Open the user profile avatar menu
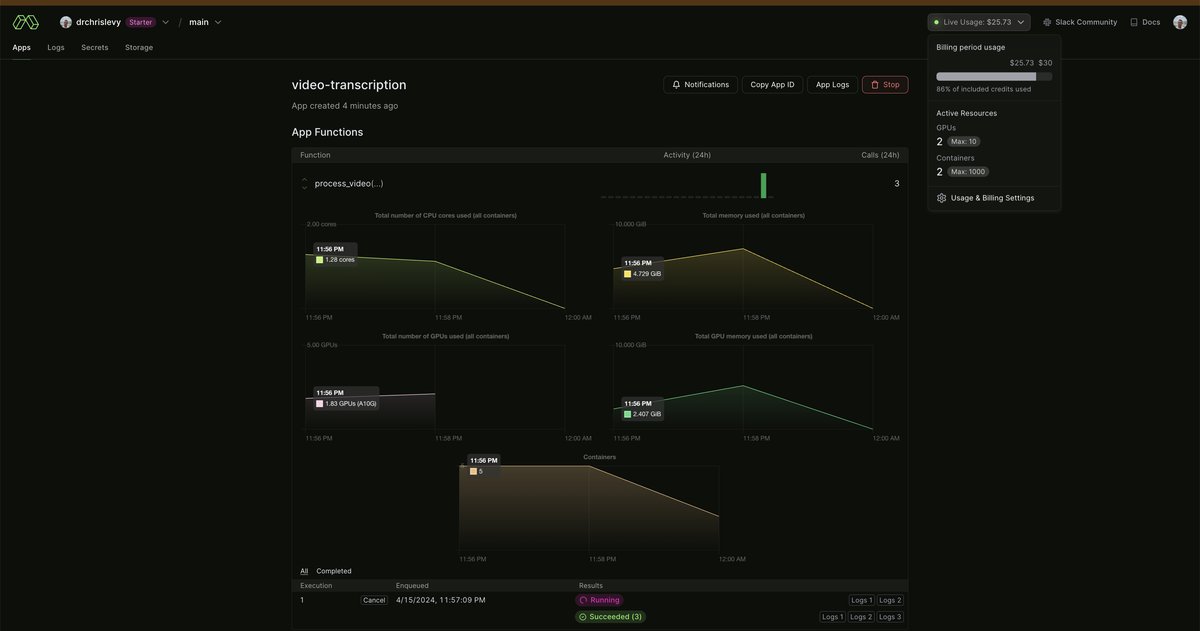Screen dimensions: 1200x631 pos(1180,22)
